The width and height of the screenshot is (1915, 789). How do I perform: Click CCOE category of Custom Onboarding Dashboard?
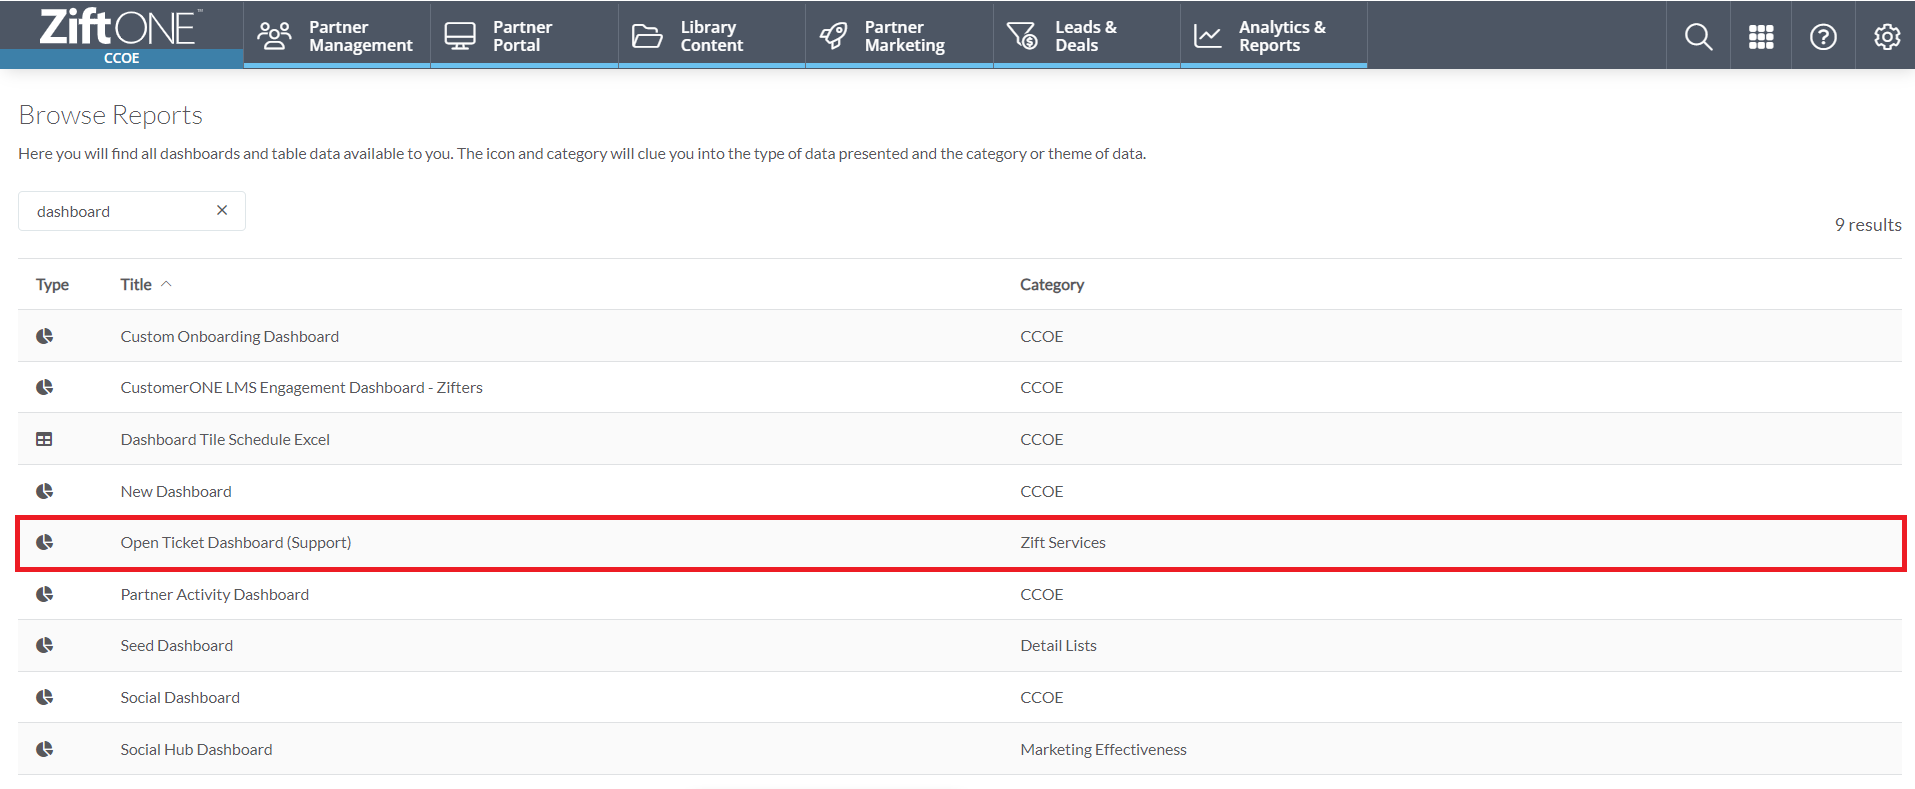pyautogui.click(x=1041, y=336)
